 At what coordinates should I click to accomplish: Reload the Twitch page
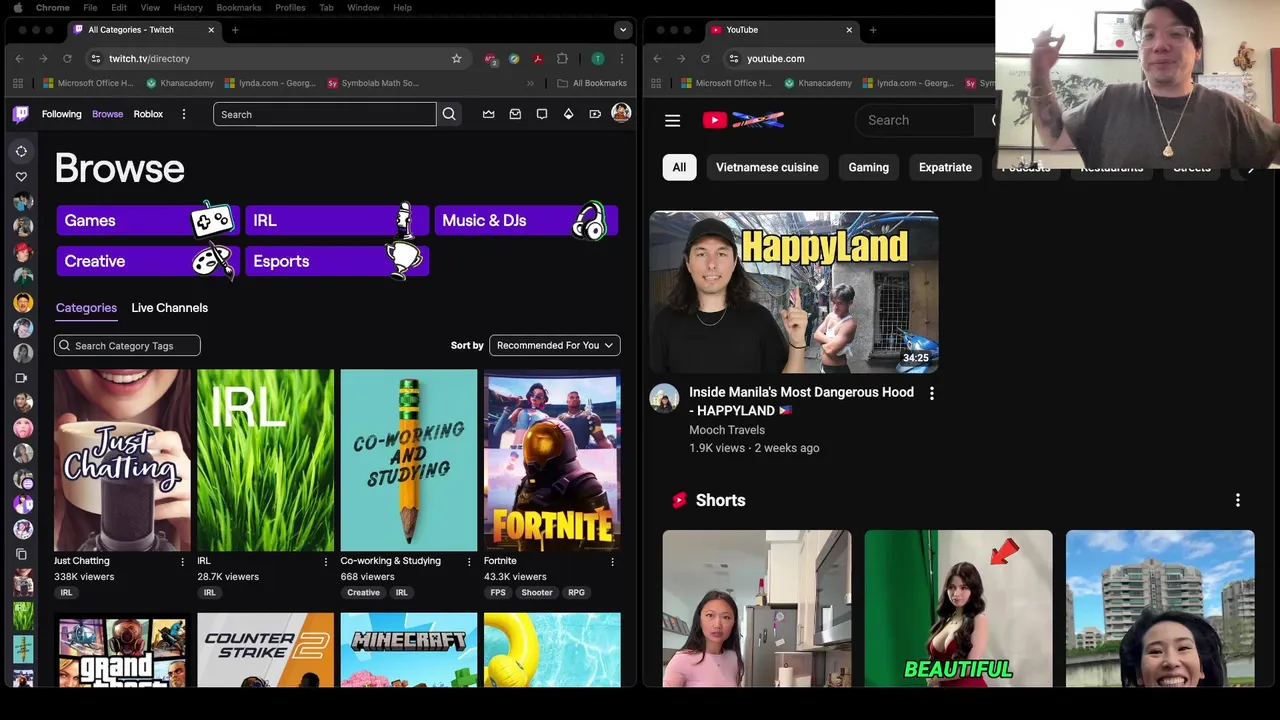(x=67, y=59)
